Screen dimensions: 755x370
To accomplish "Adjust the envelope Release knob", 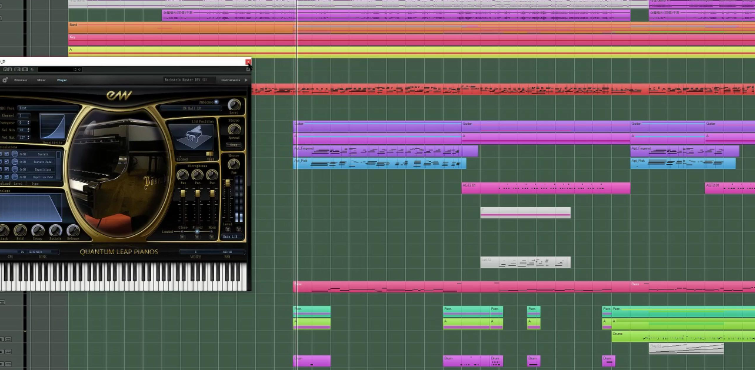I will point(73,230).
